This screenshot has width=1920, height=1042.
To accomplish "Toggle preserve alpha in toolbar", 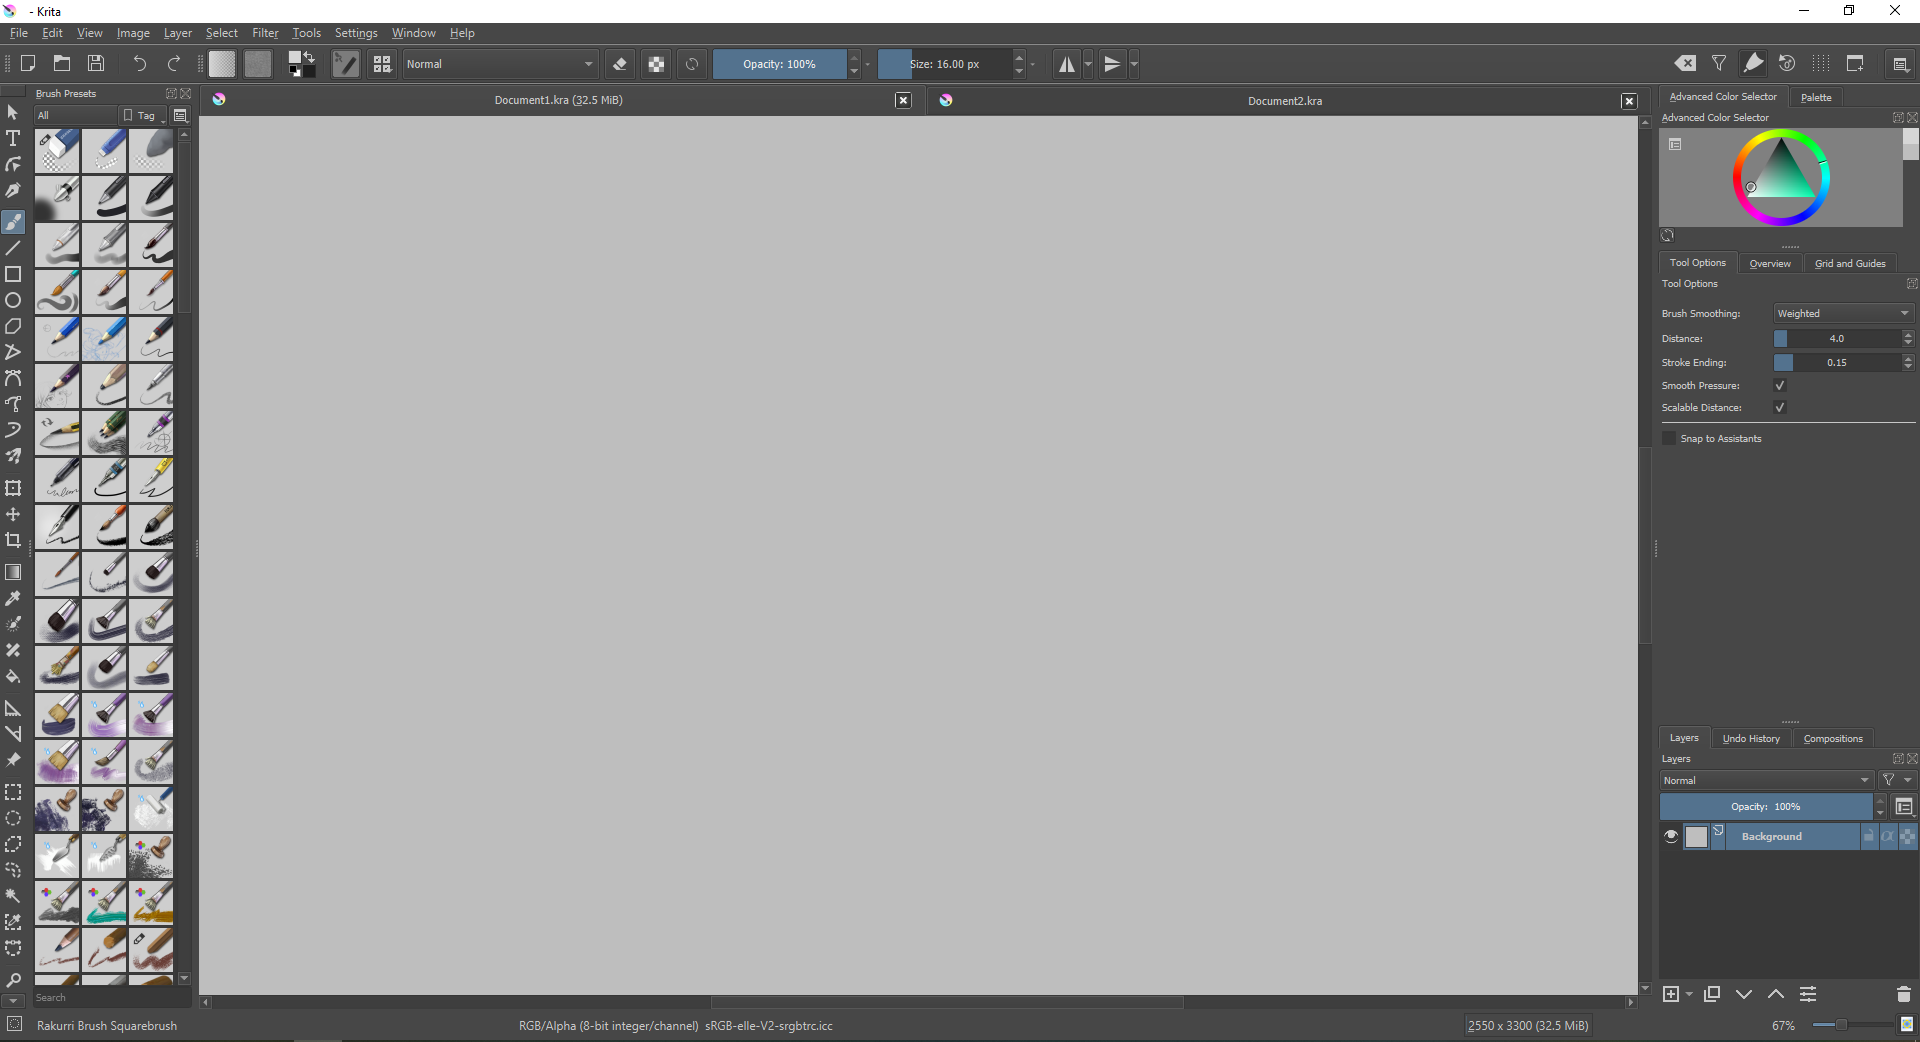I will pos(656,64).
